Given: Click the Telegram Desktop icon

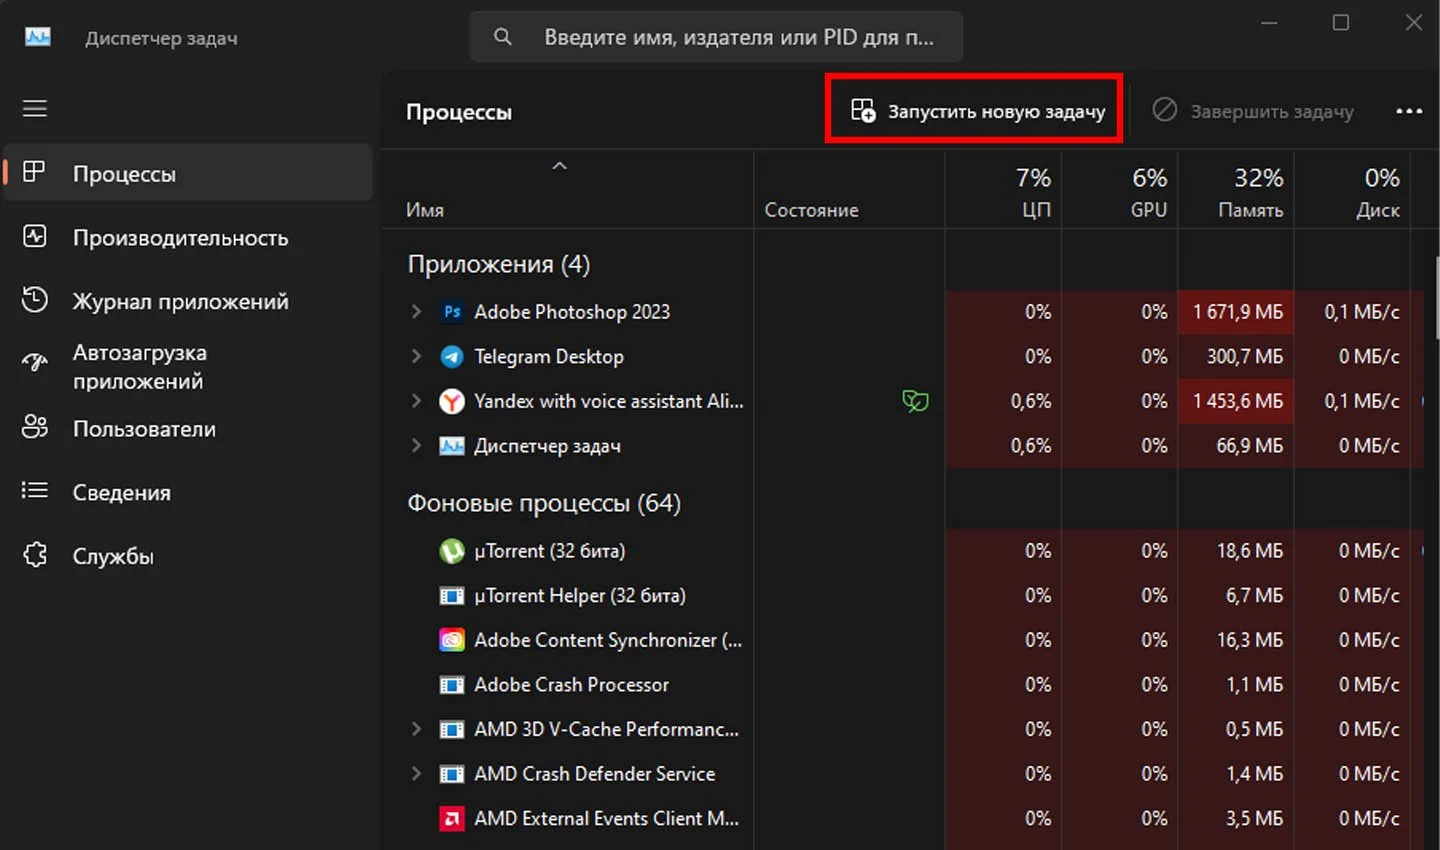Looking at the screenshot, I should coord(452,356).
